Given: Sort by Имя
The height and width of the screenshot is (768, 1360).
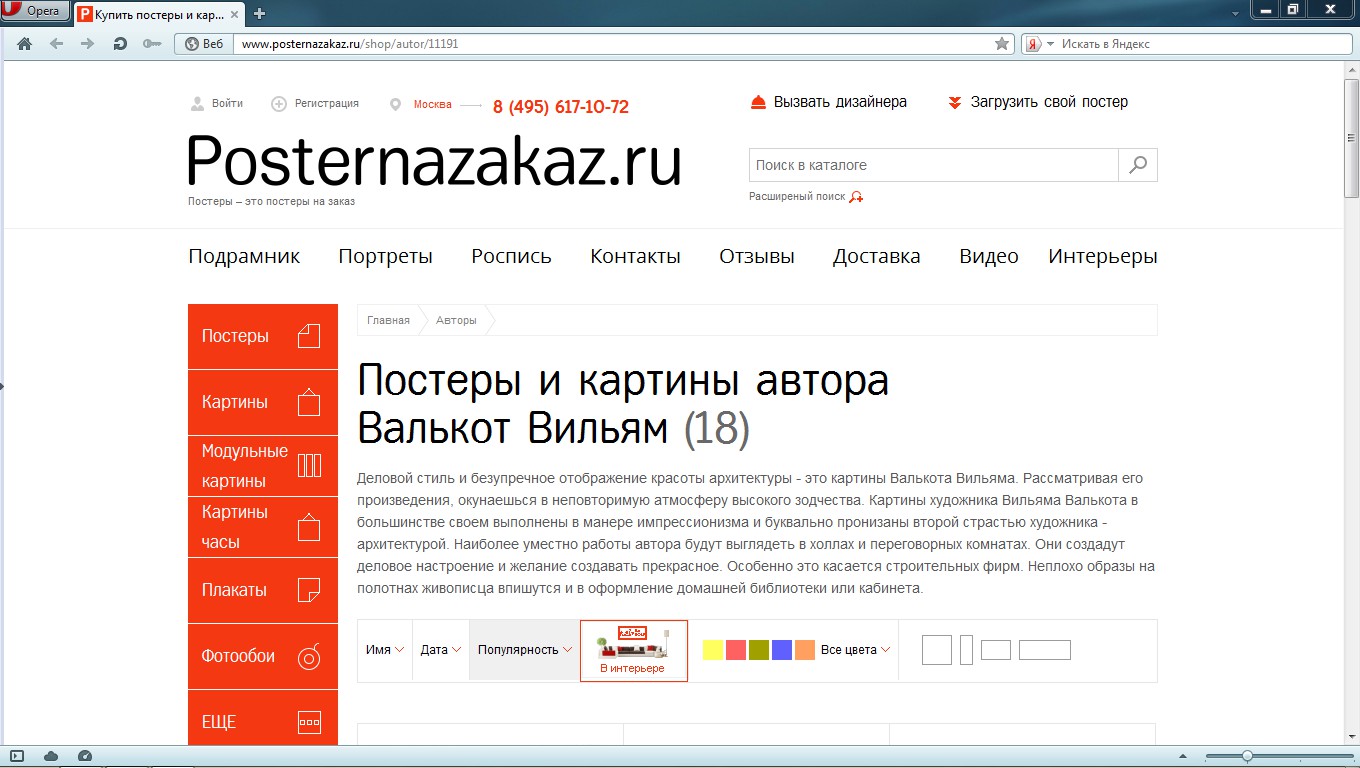Looking at the screenshot, I should click(x=385, y=650).
